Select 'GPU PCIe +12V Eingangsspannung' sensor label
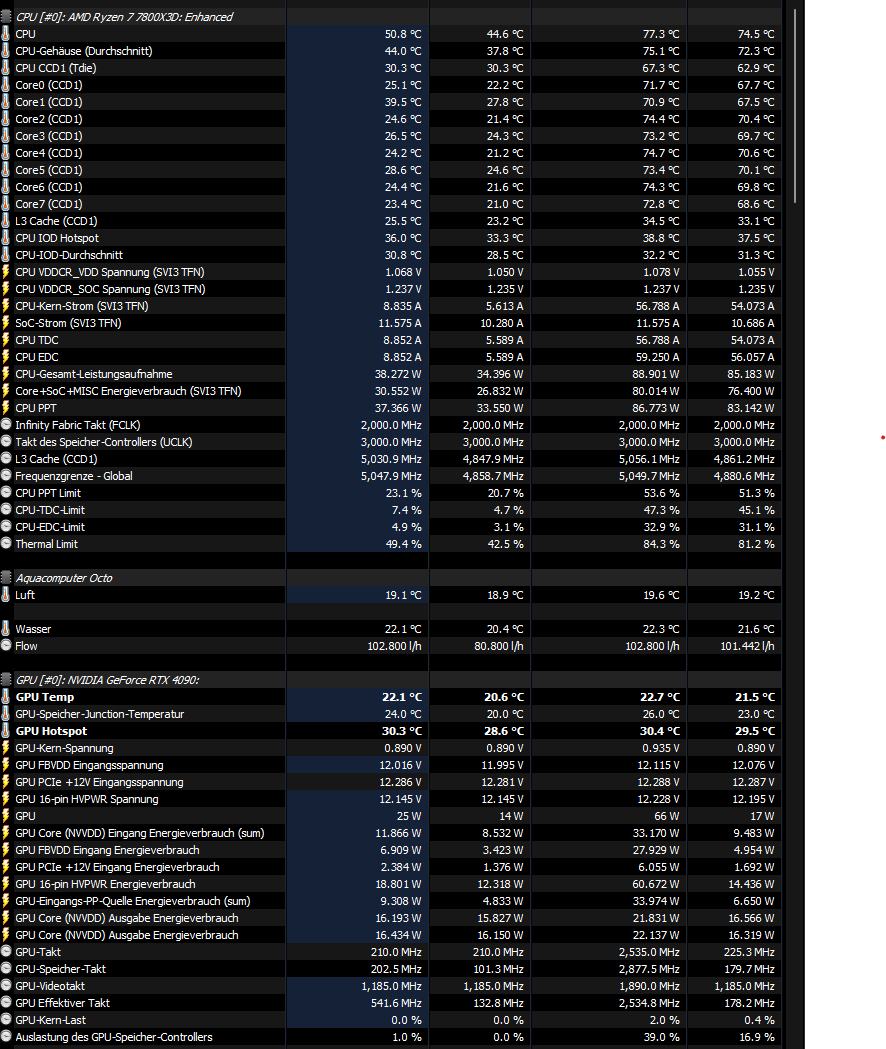886x1049 pixels. (100, 781)
